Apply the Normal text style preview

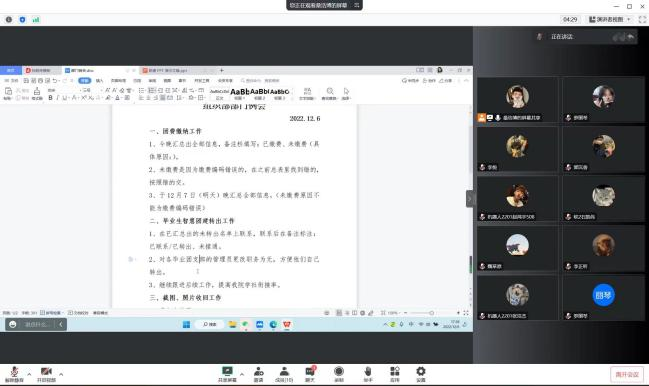219,94
